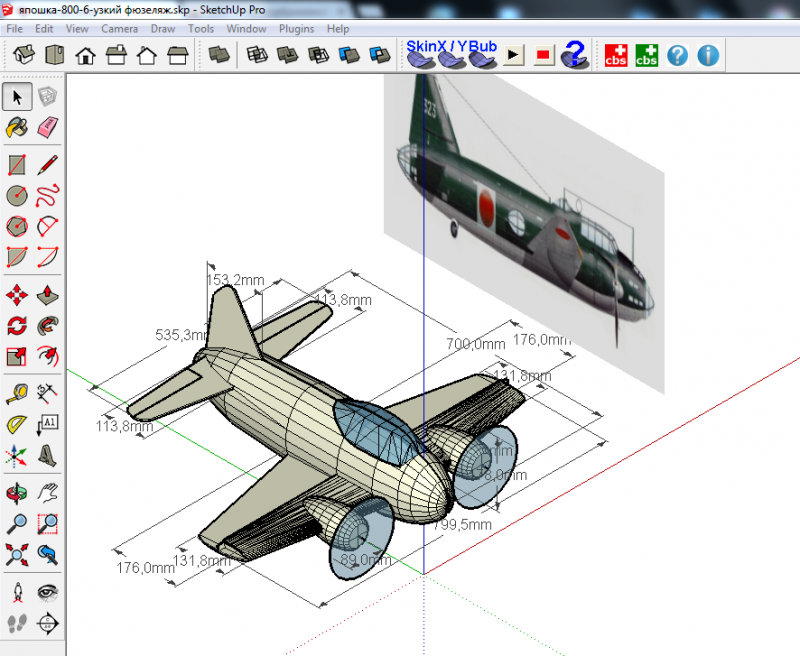Select the Axes tool

pos(17,456)
